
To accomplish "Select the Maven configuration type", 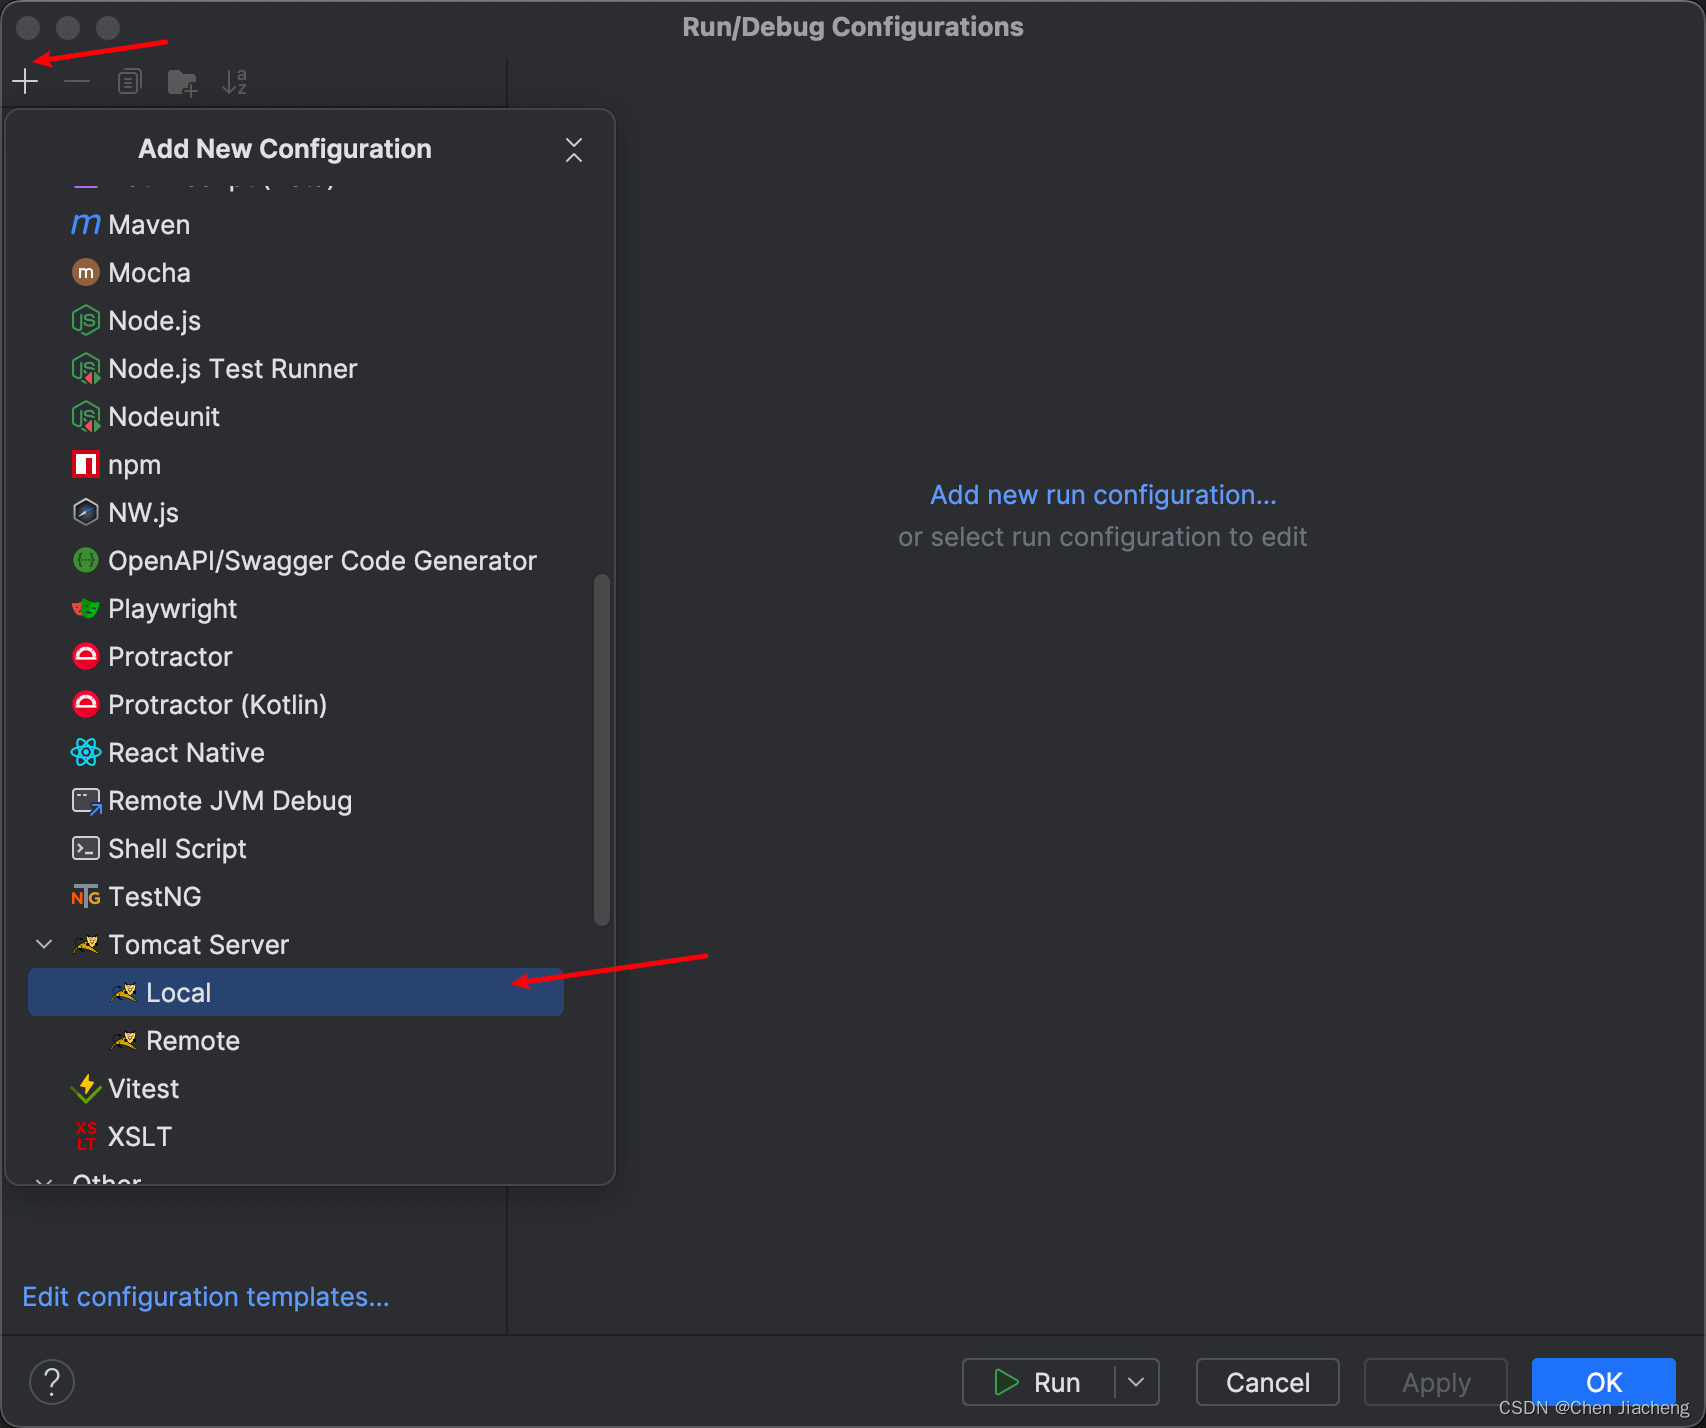I will pyautogui.click(x=295, y=225).
